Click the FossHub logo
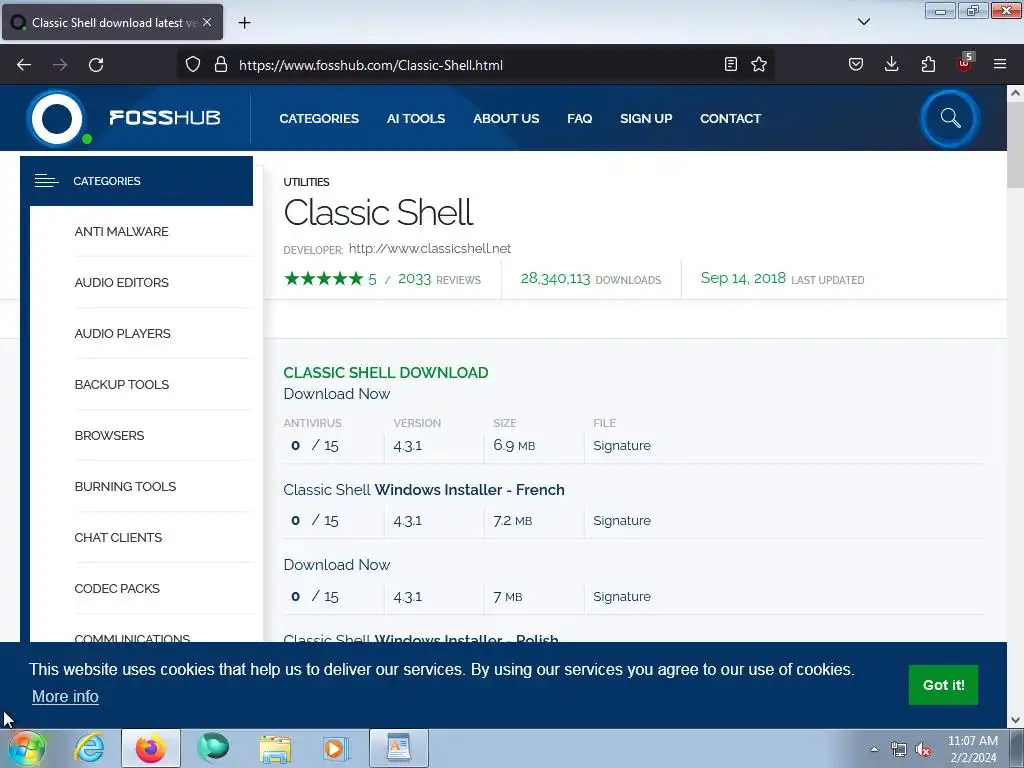The image size is (1024, 768). (x=125, y=118)
